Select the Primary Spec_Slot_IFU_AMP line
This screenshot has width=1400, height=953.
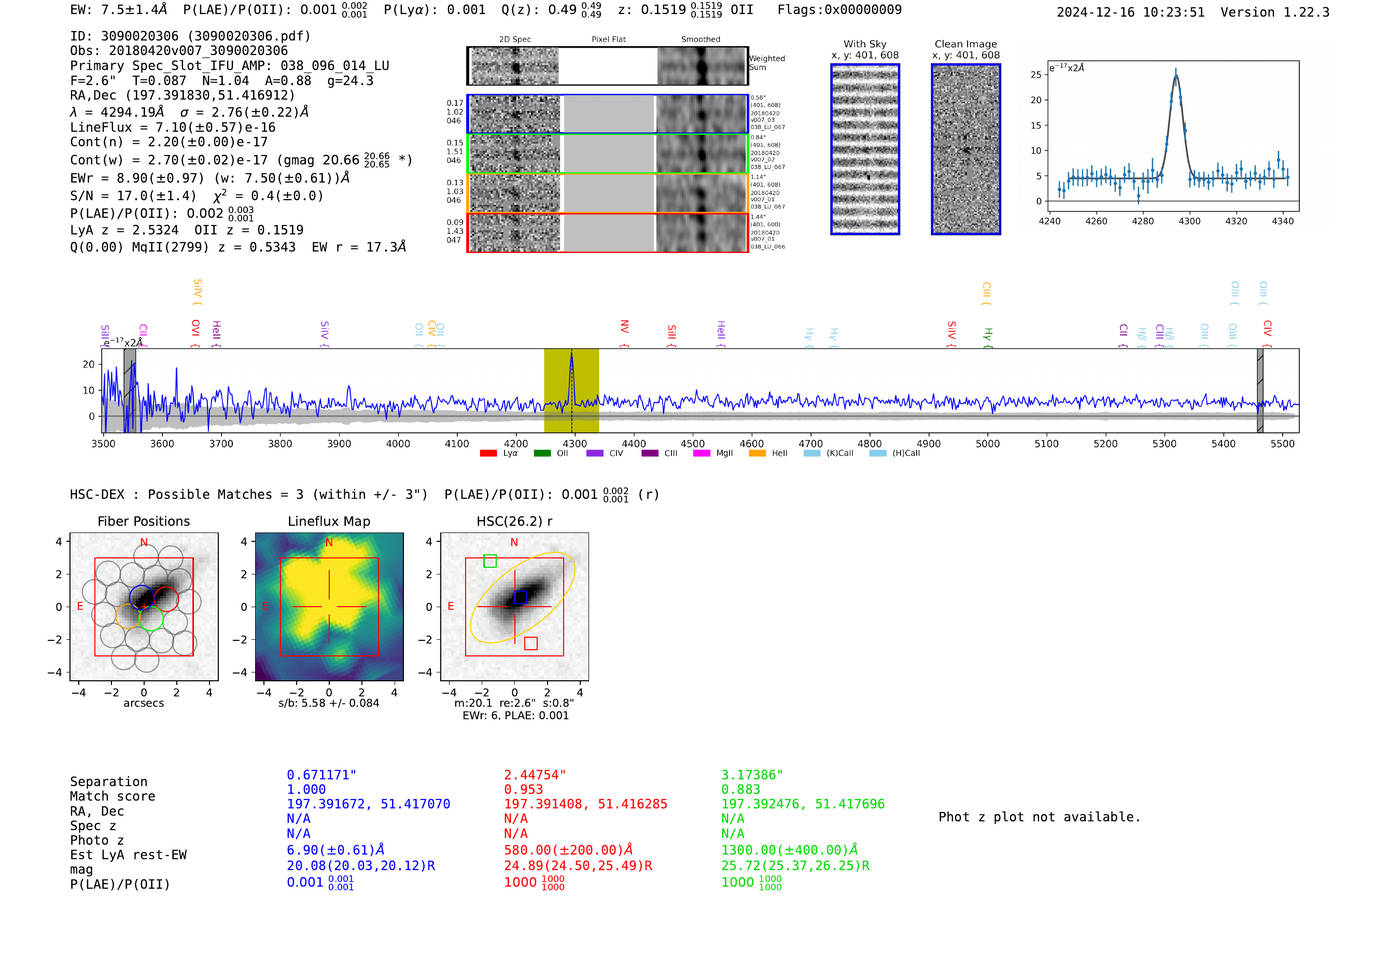tap(230, 66)
